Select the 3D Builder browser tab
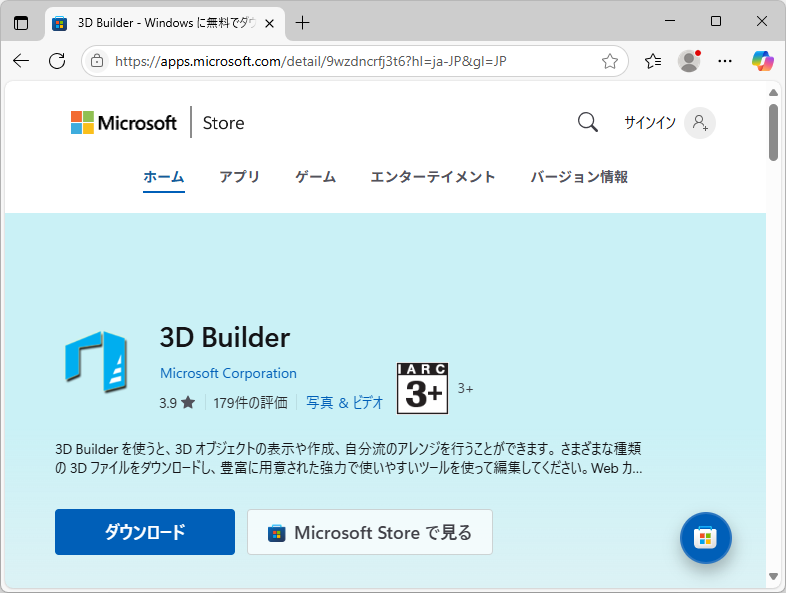This screenshot has height=593, width=786. point(165,23)
